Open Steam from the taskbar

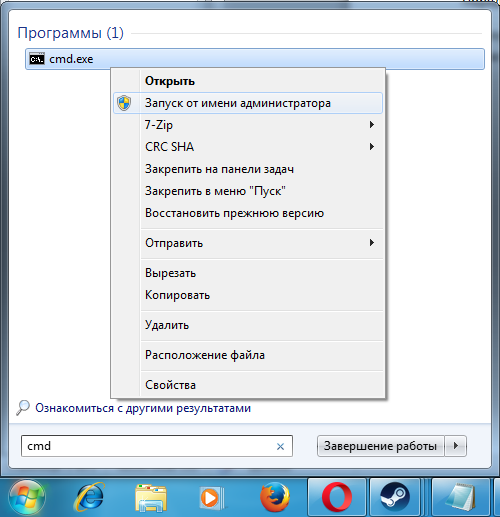coord(395,497)
